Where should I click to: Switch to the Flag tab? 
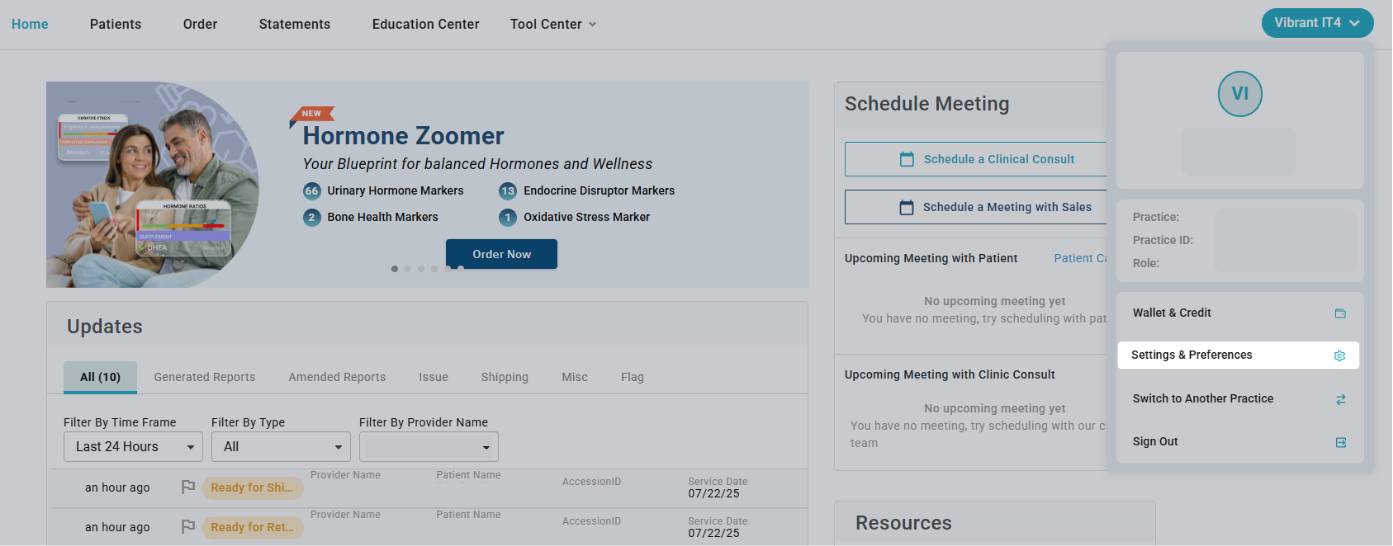click(x=632, y=377)
